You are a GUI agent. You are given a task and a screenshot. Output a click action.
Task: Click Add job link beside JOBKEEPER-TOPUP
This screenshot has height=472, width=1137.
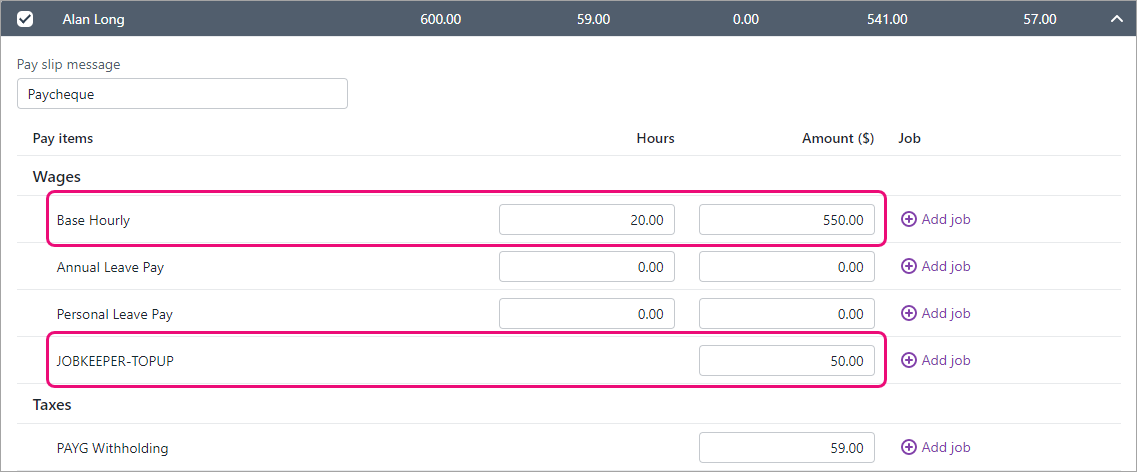[945, 360]
